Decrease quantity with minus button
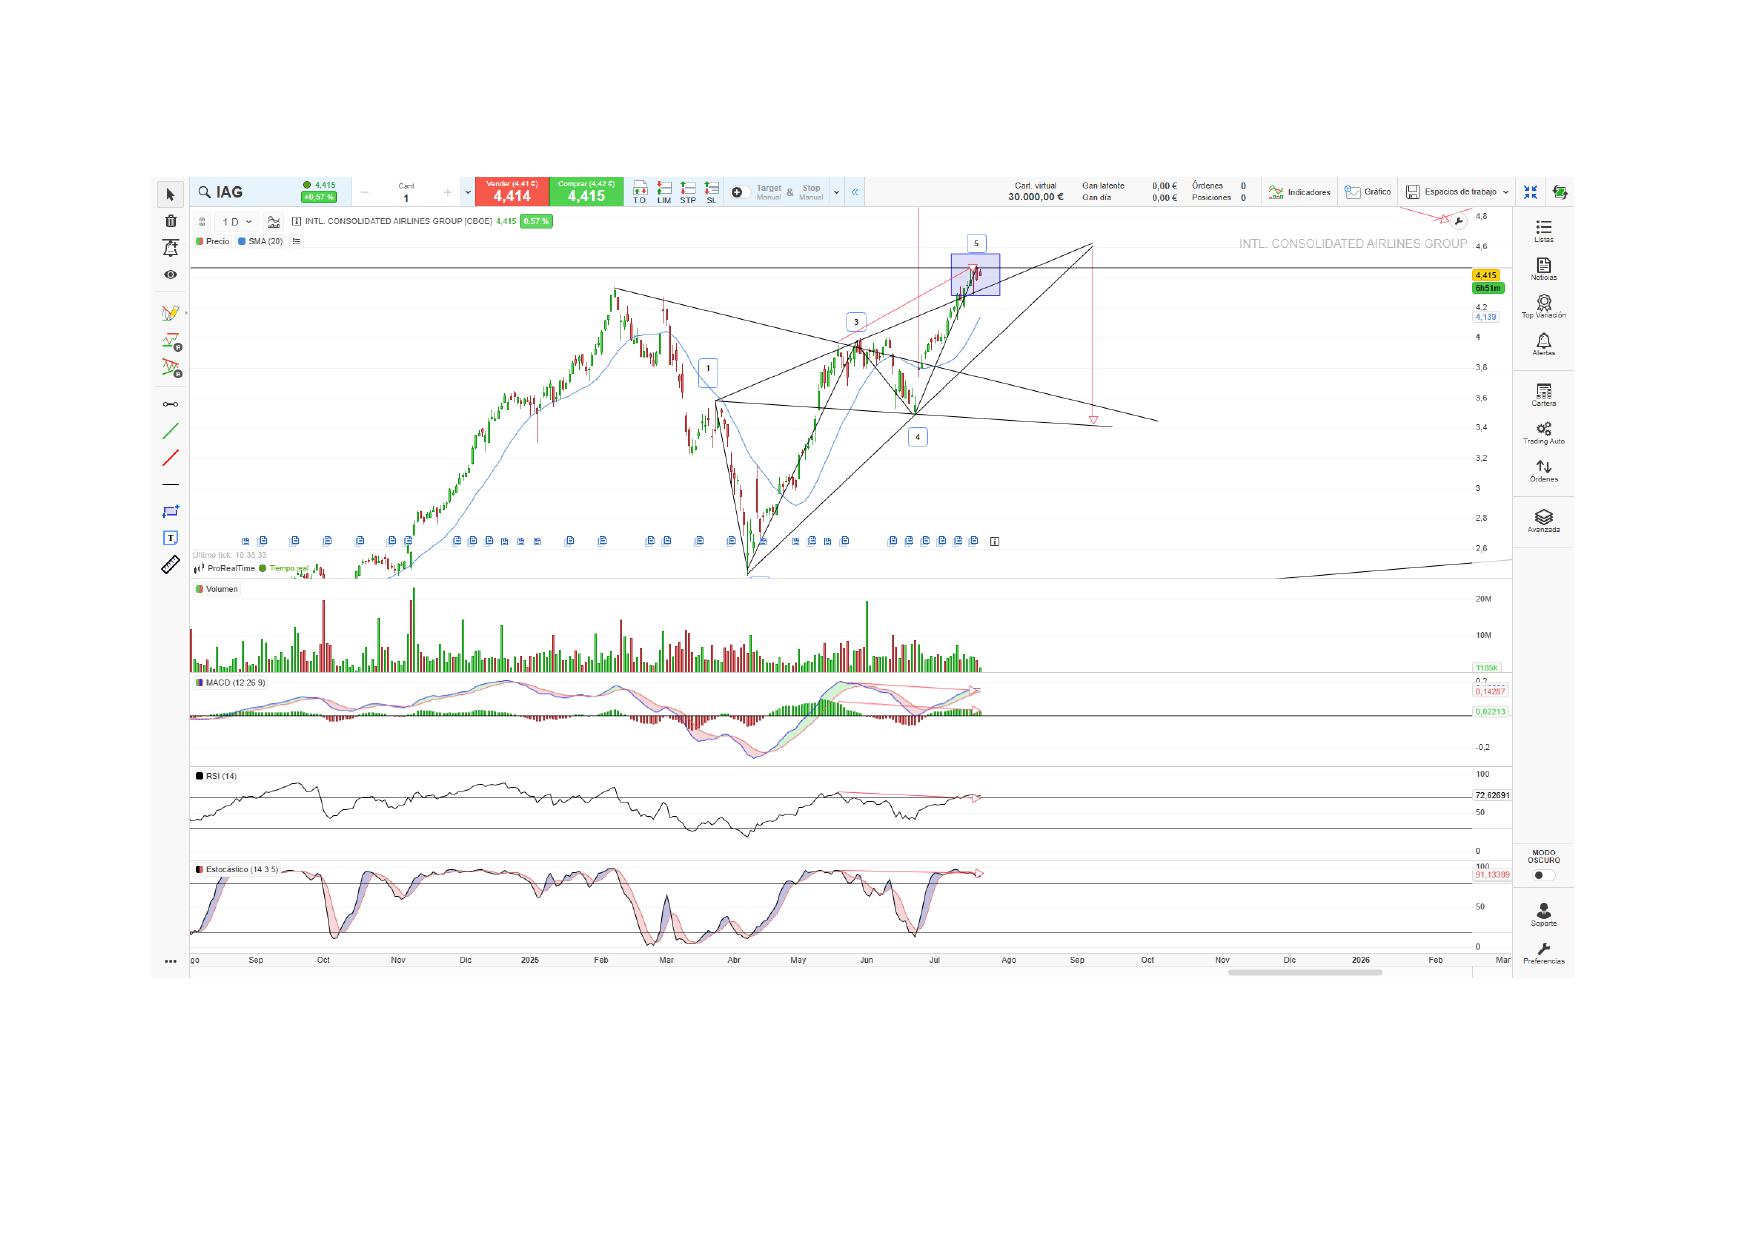 tap(365, 192)
